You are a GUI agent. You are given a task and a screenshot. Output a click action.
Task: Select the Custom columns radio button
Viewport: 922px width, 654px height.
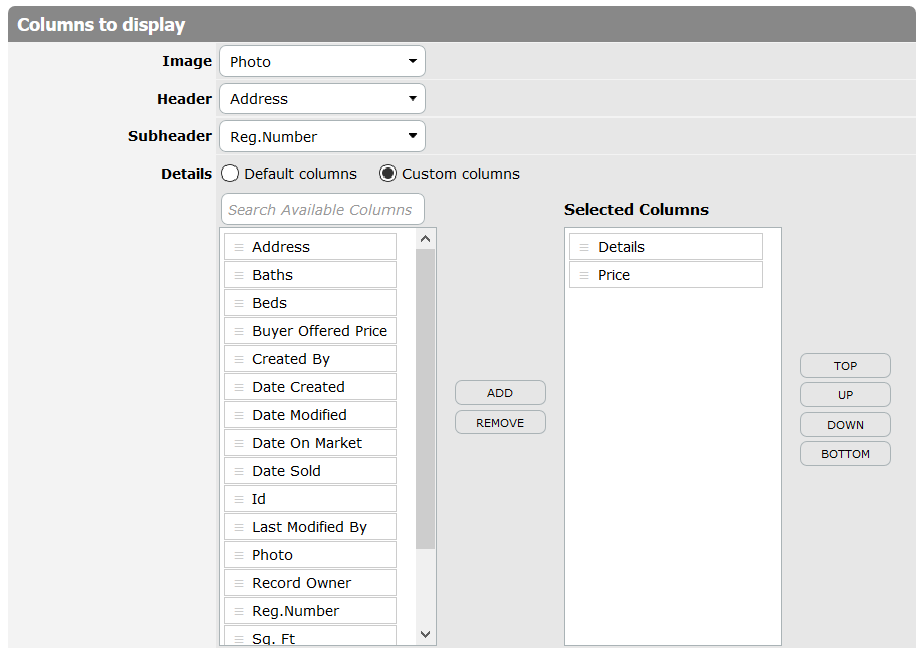(x=387, y=173)
